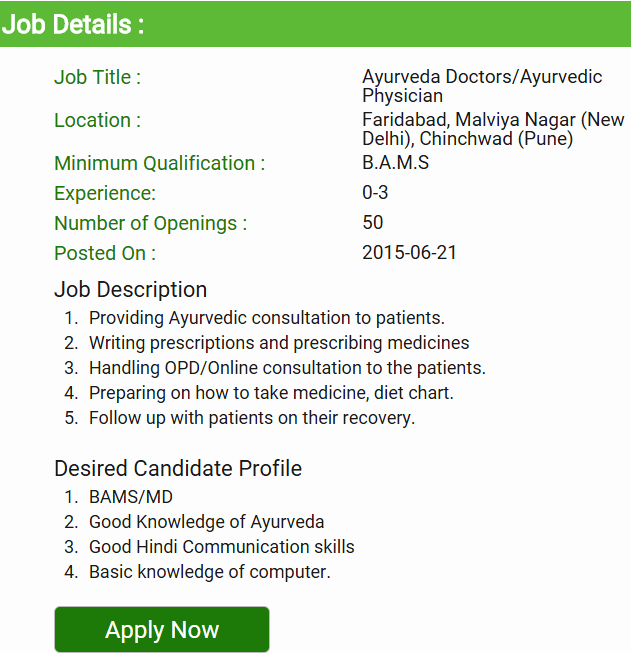Image resolution: width=631 pixels, height=653 pixels.
Task: Click the Providing Ayurvedic consultation list item
Action: [266, 318]
